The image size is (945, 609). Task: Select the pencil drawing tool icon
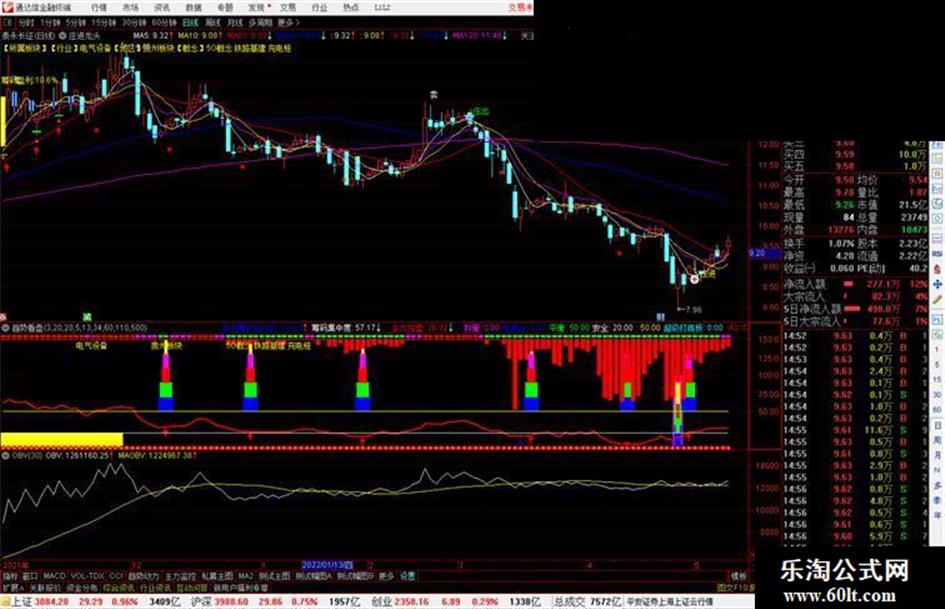tap(937, 299)
